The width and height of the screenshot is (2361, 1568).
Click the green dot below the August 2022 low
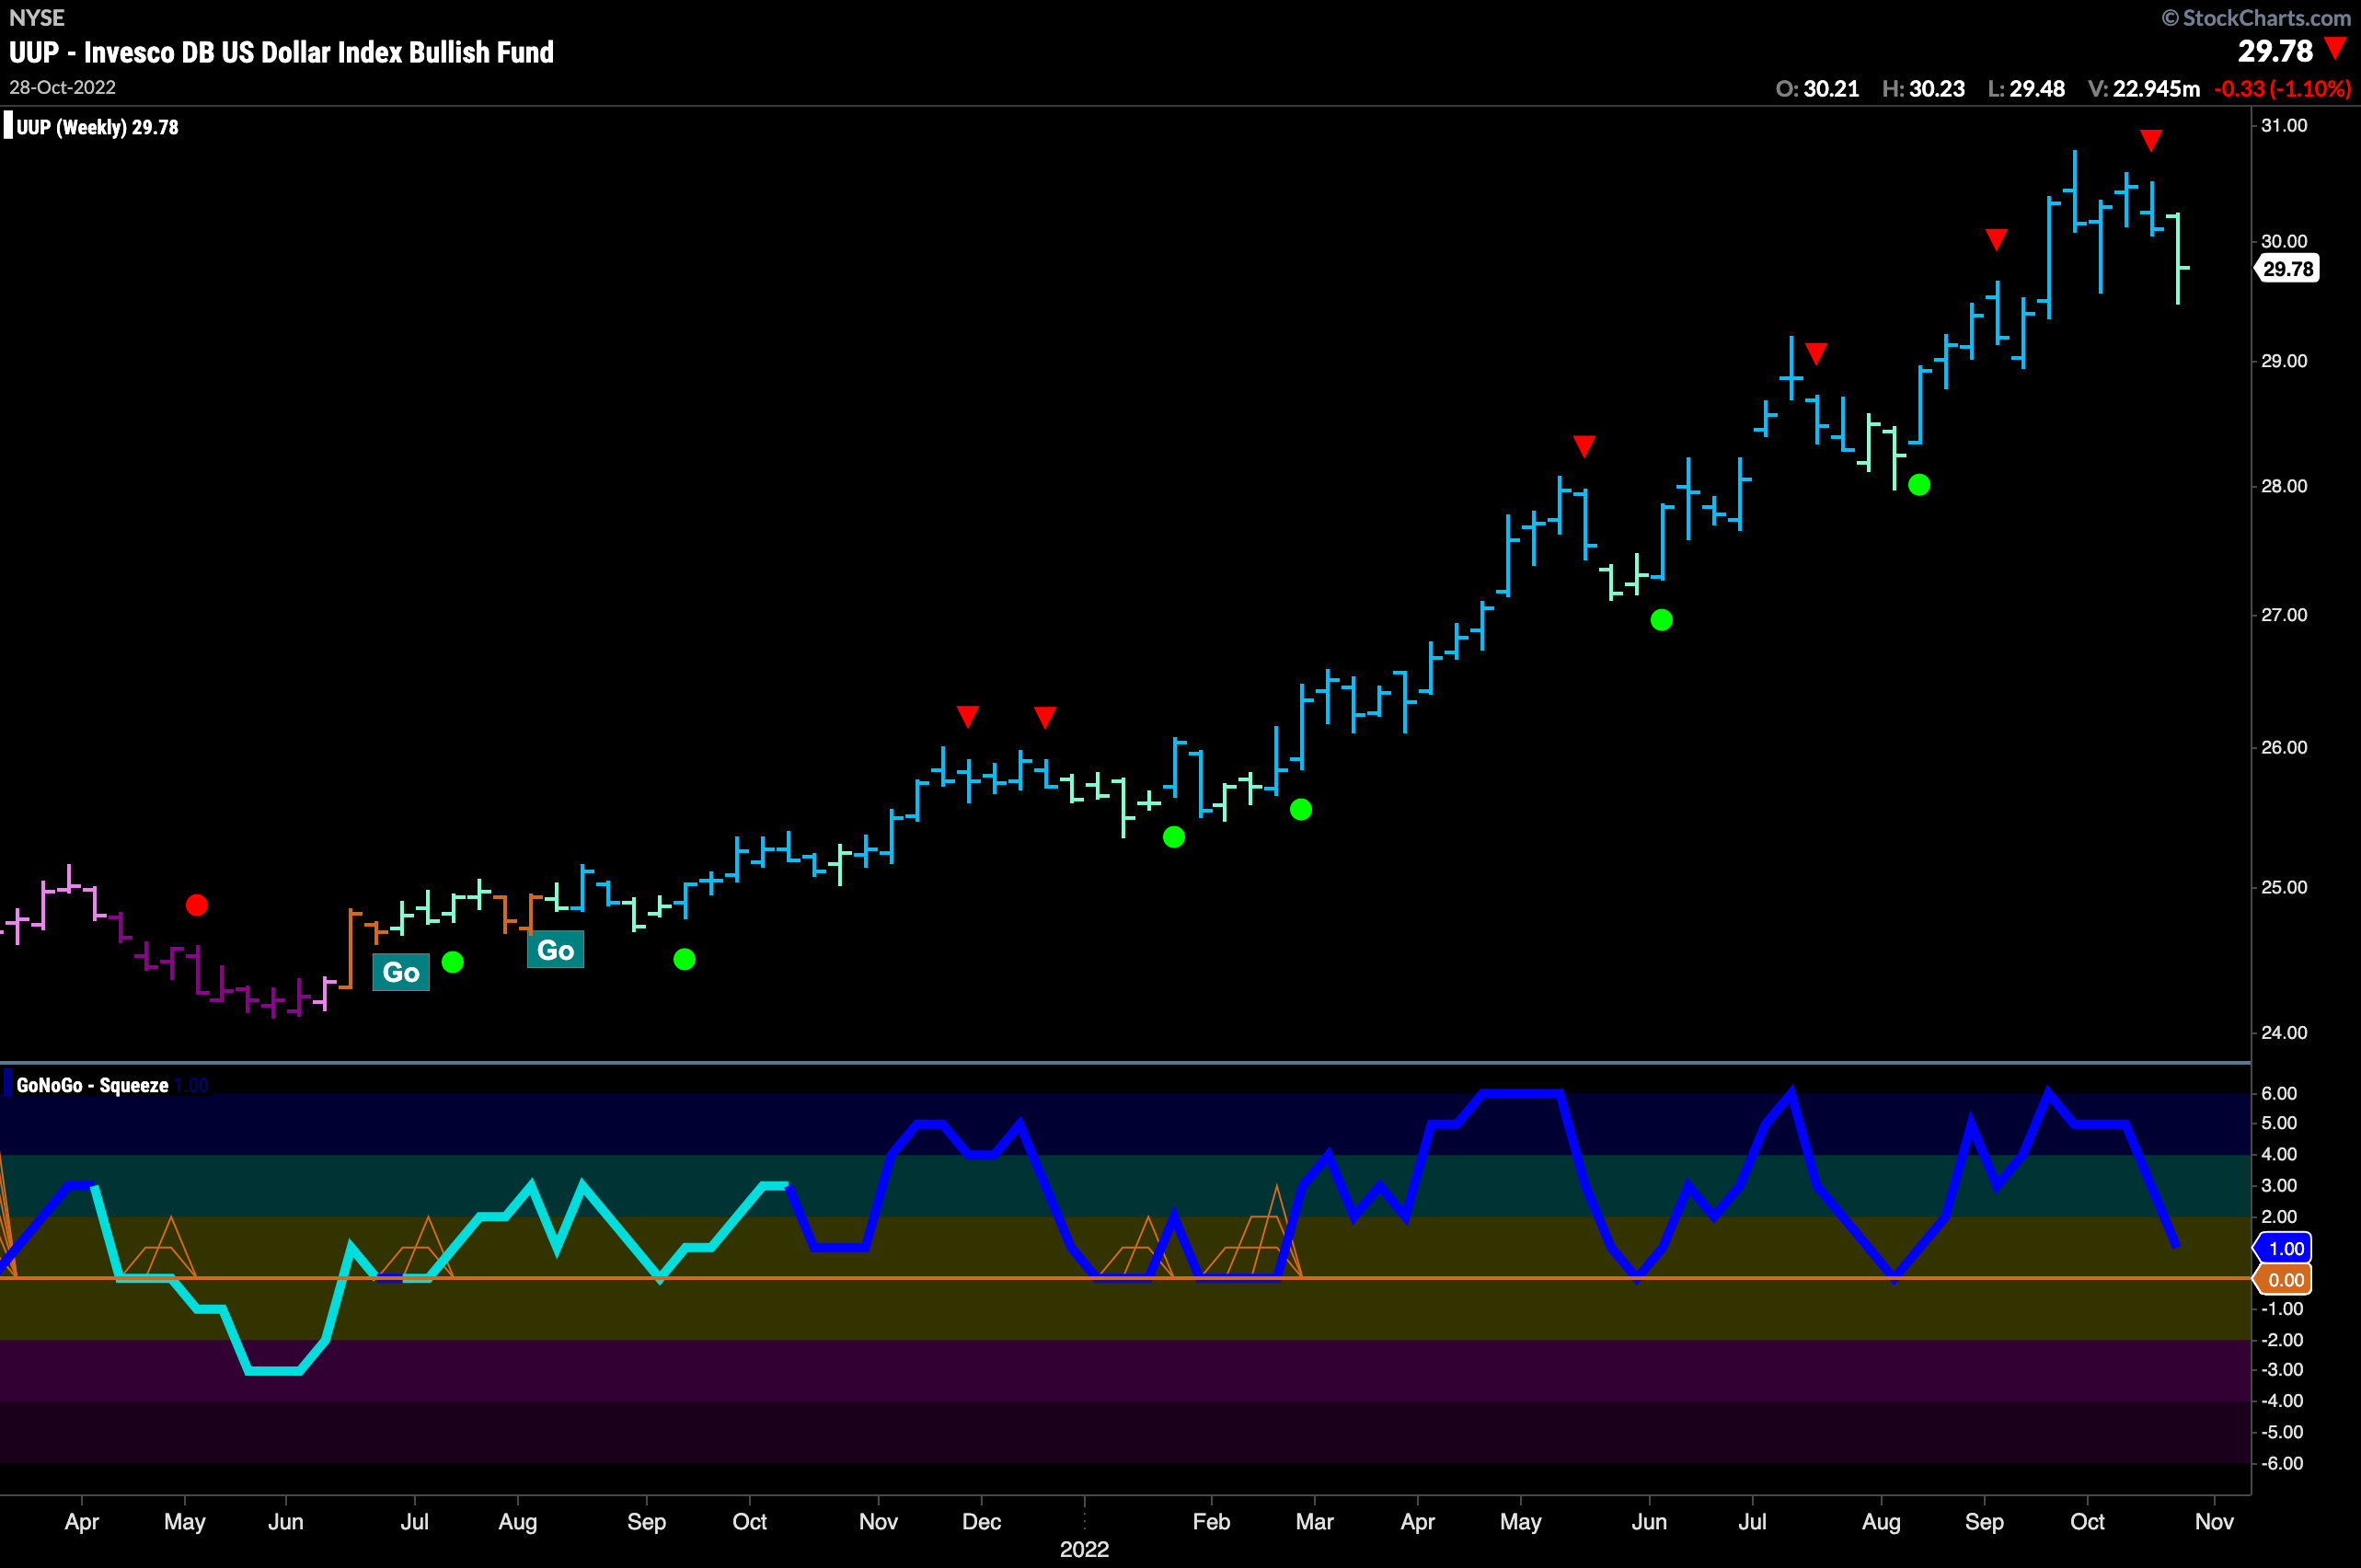coord(1919,485)
